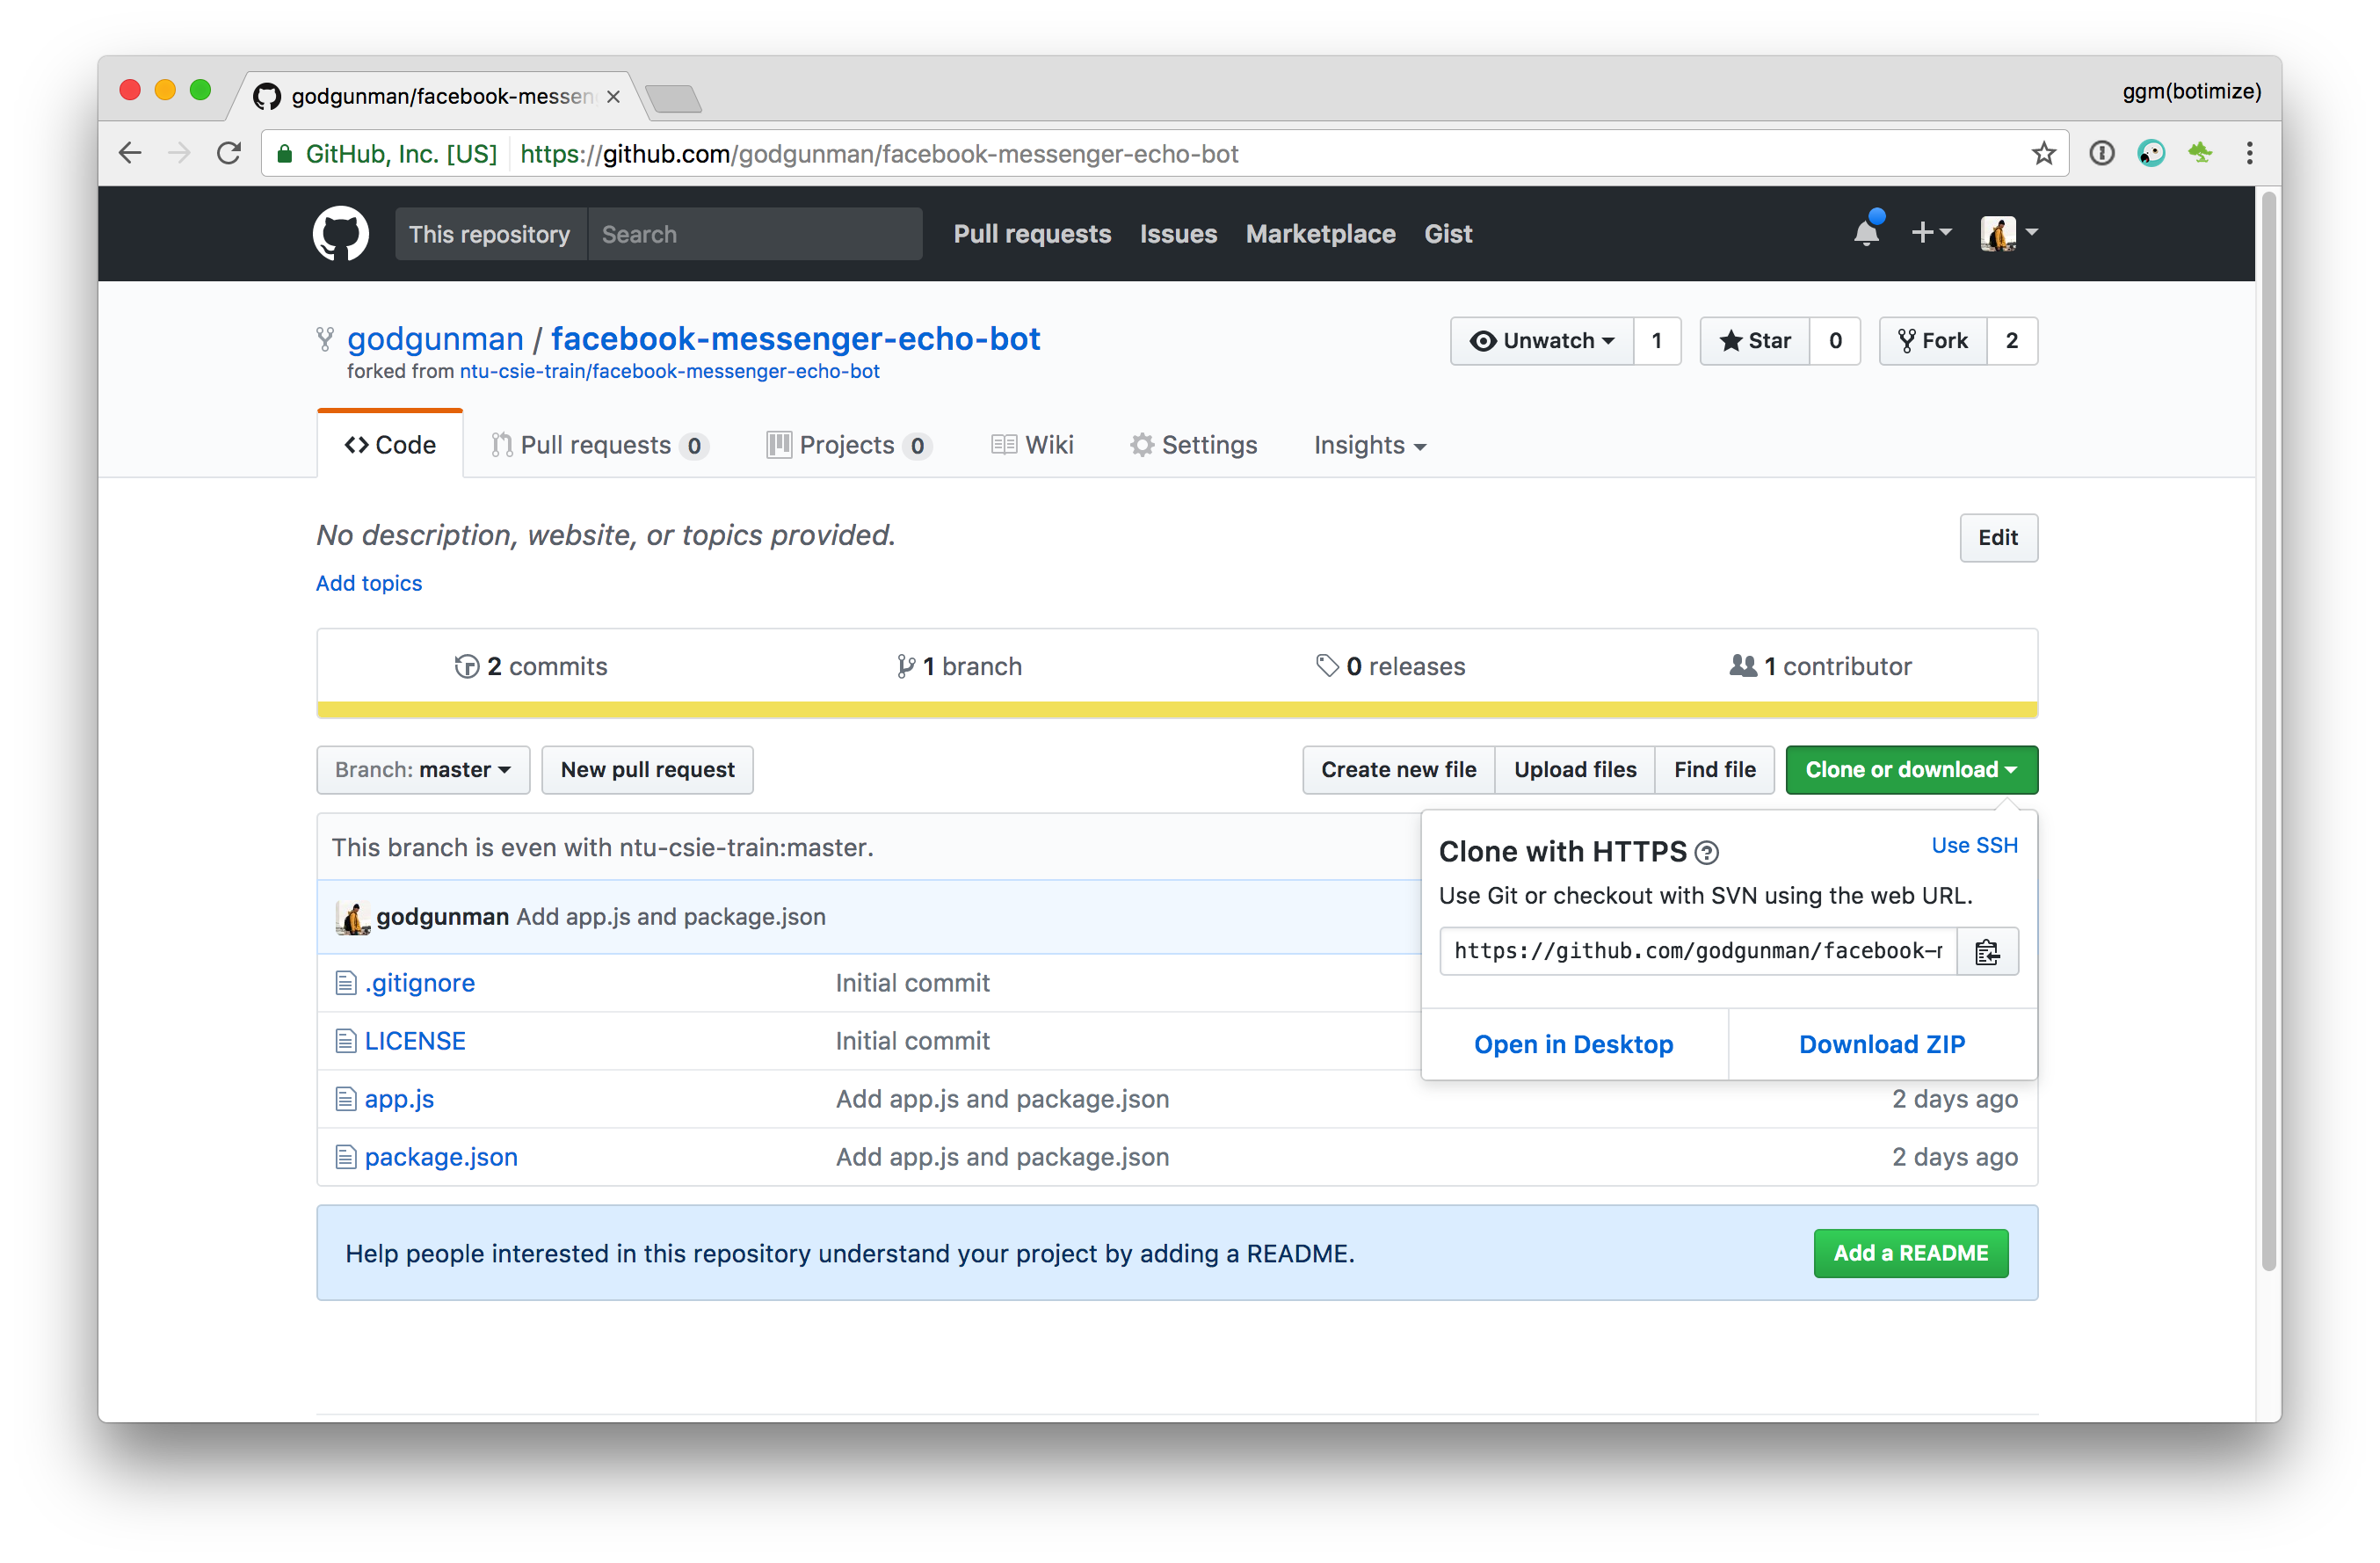The image size is (2380, 1563).
Task: Open the package.json file
Action: (441, 1158)
